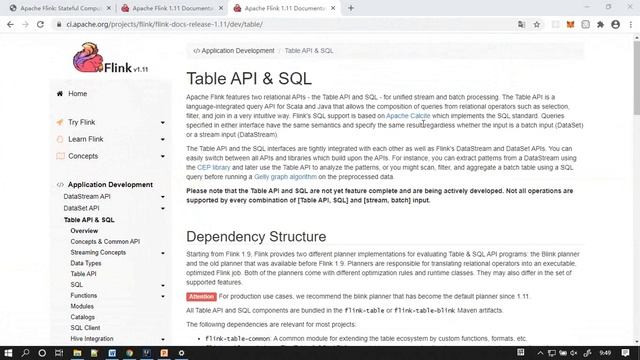Expand the Hive Integration submenu arrow
This screenshot has width=640, height=360.
pyautogui.click(x=162, y=340)
